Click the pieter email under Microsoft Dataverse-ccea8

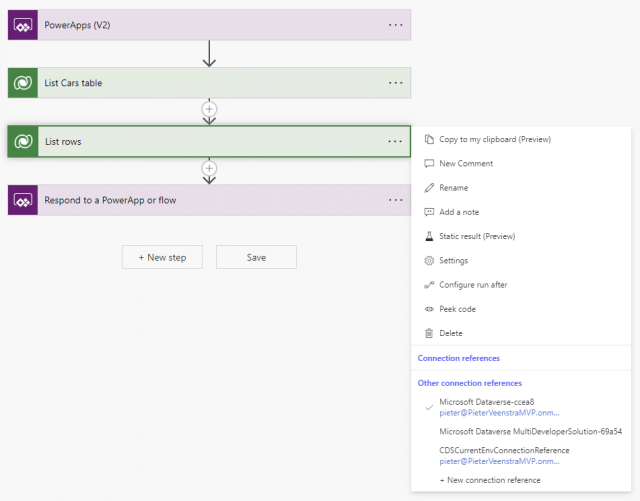pos(499,413)
